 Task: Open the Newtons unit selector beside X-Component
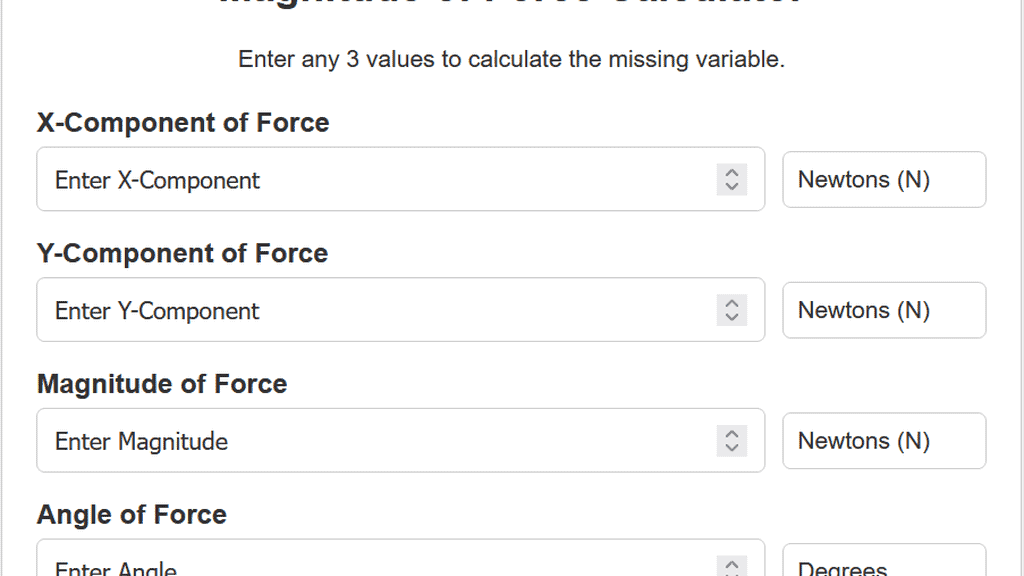884,179
